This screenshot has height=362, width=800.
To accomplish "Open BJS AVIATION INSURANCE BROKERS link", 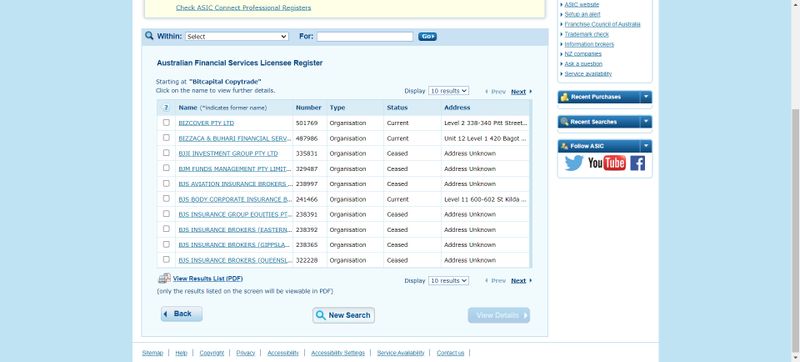I will (x=235, y=184).
